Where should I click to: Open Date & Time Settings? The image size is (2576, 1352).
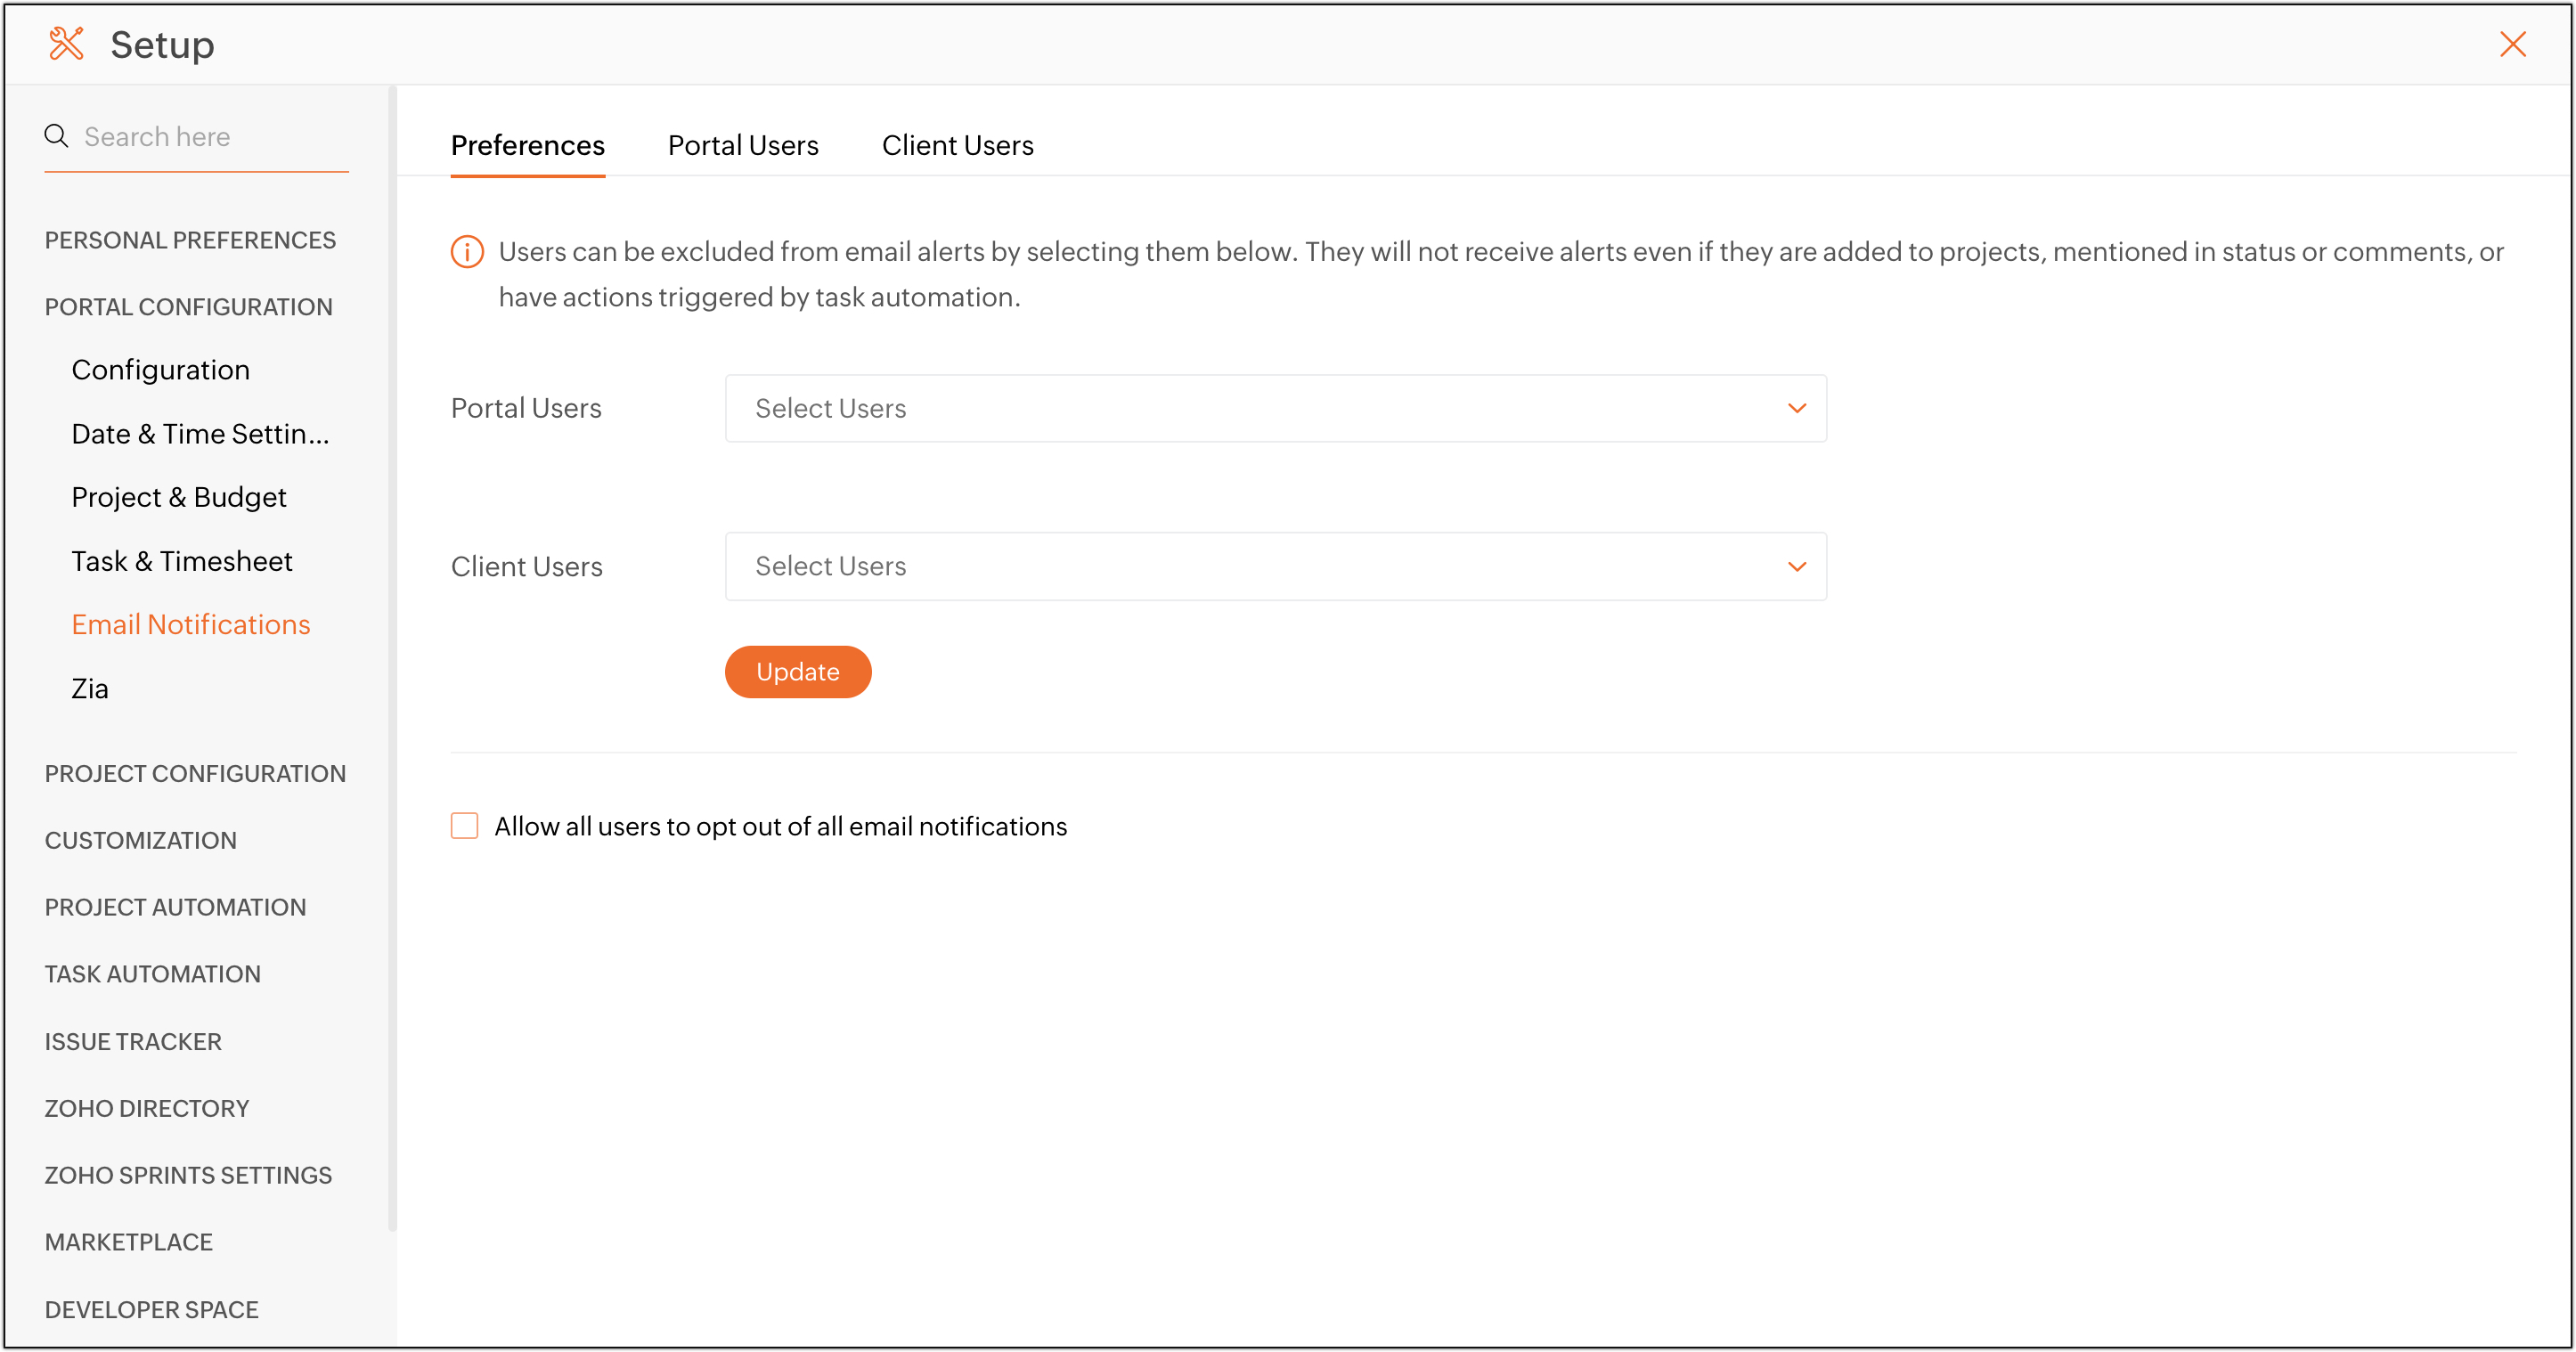tap(199, 434)
